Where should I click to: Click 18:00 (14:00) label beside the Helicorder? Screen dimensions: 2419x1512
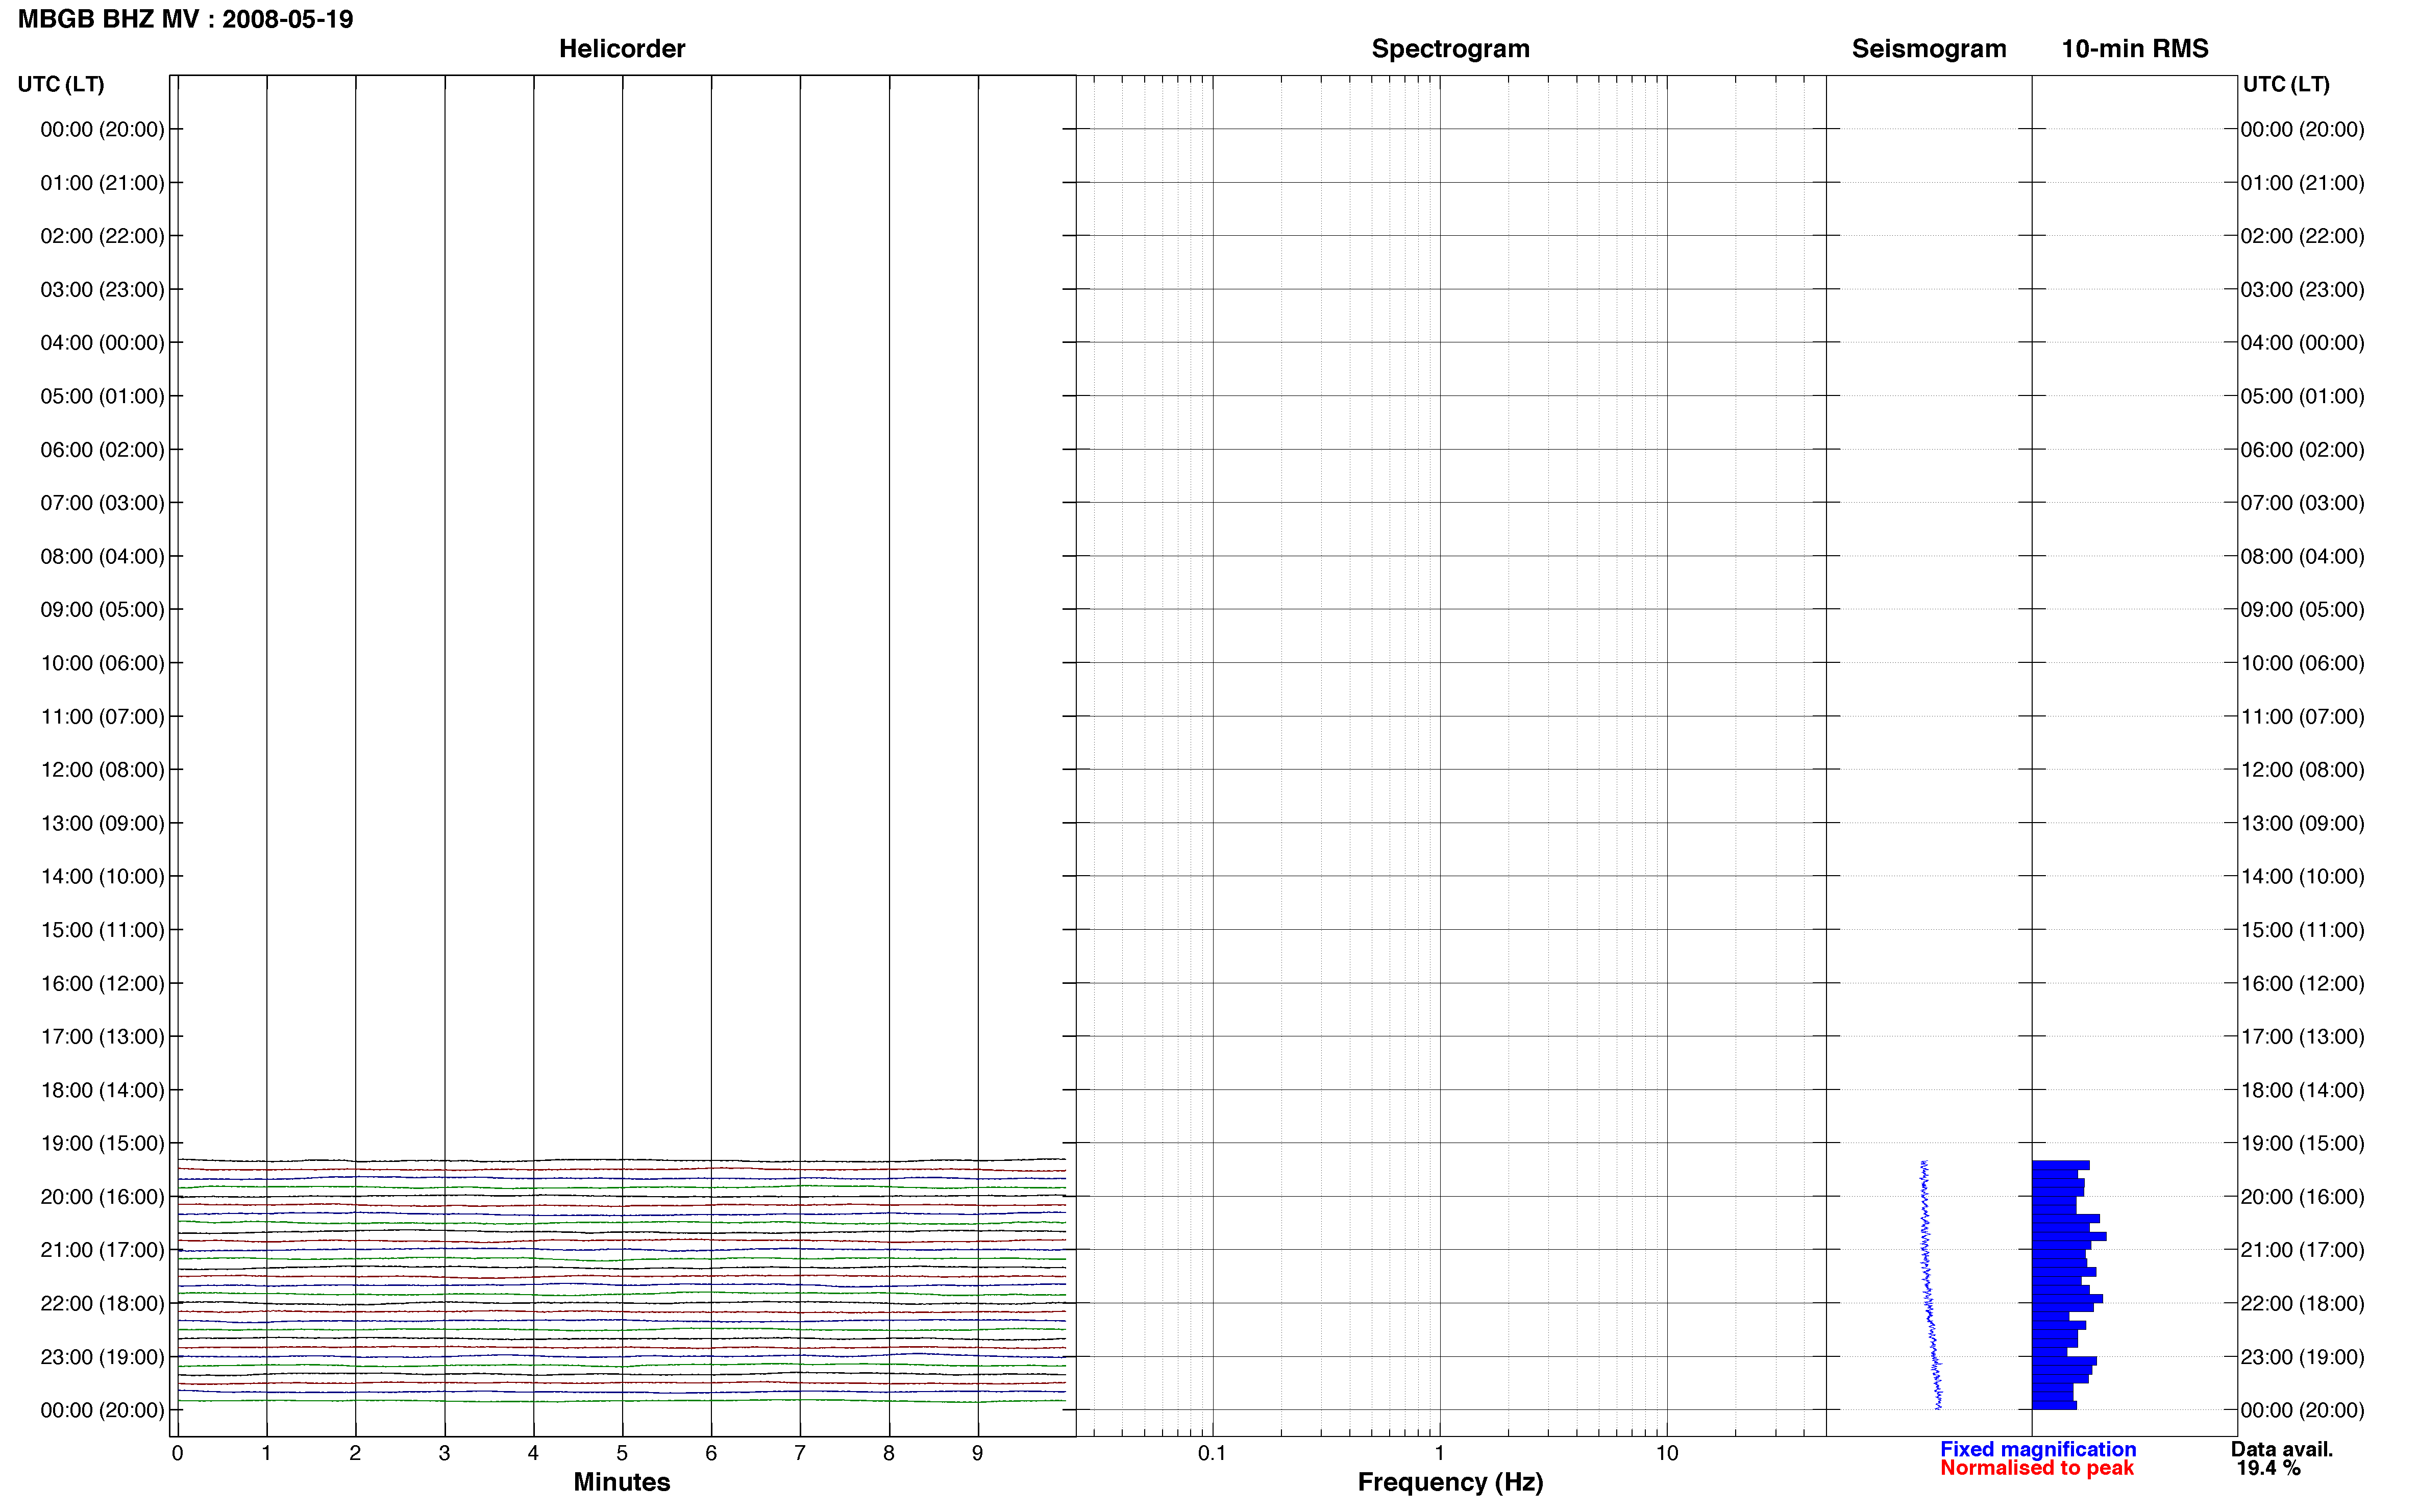(102, 1090)
